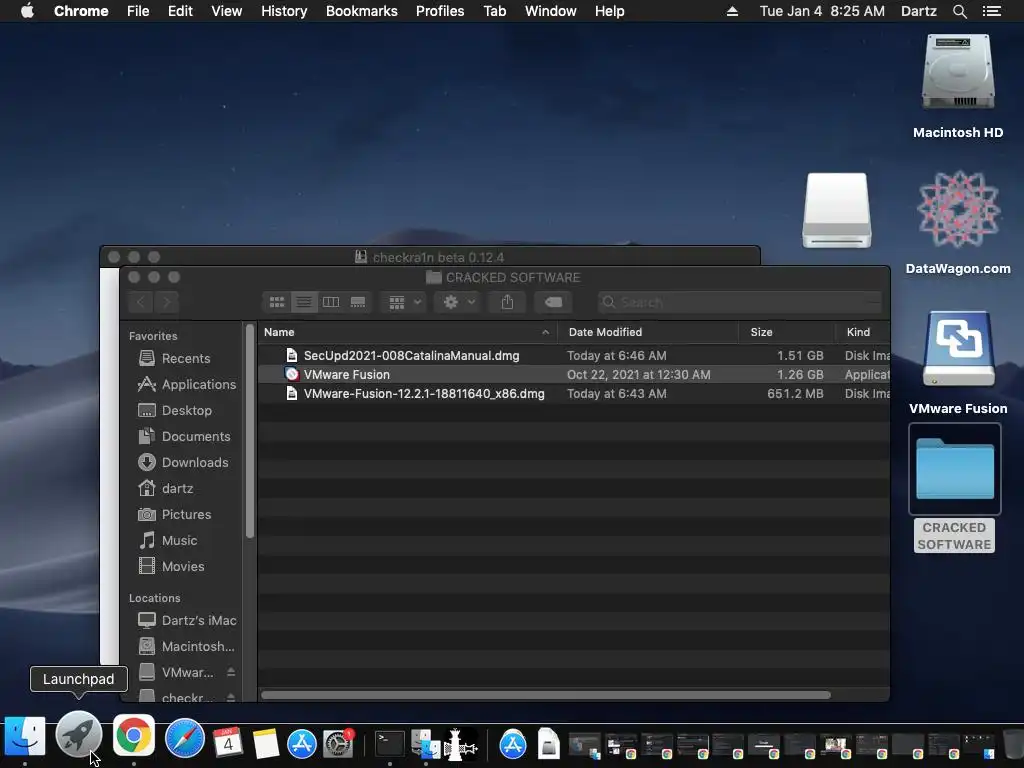Open checkra1n chess icon in the Dock
The width and height of the screenshot is (1024, 768).
(460, 743)
